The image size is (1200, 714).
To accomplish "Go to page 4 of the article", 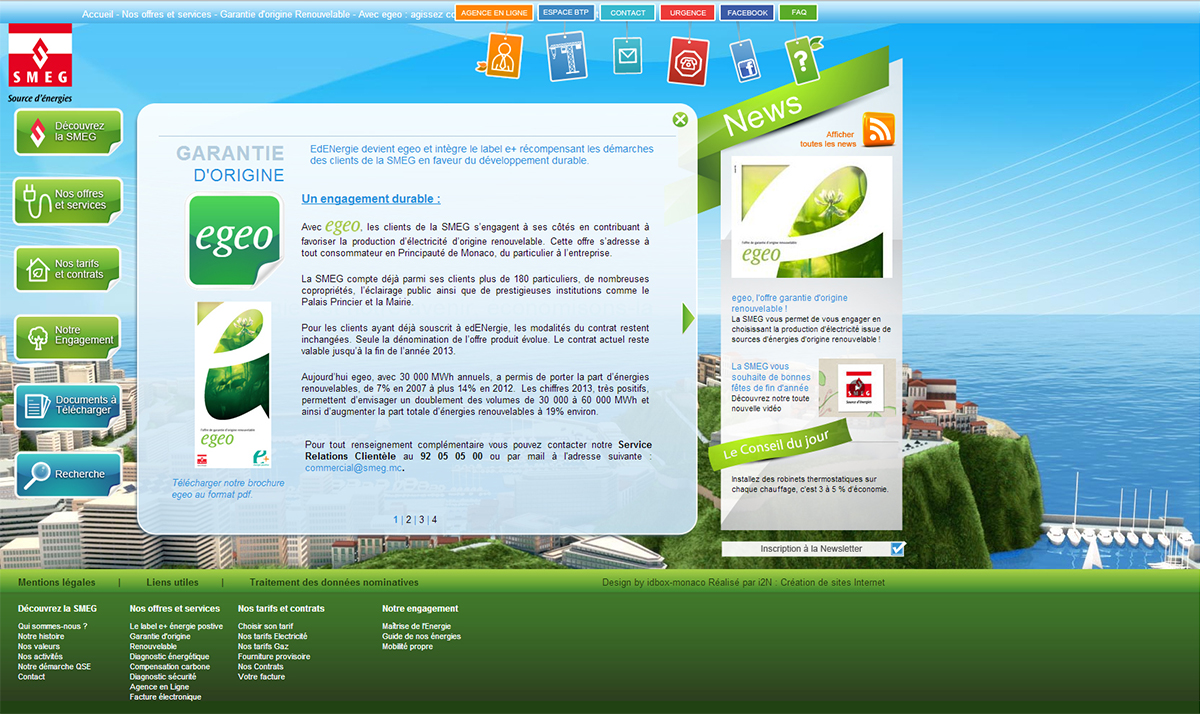I will pos(434,520).
